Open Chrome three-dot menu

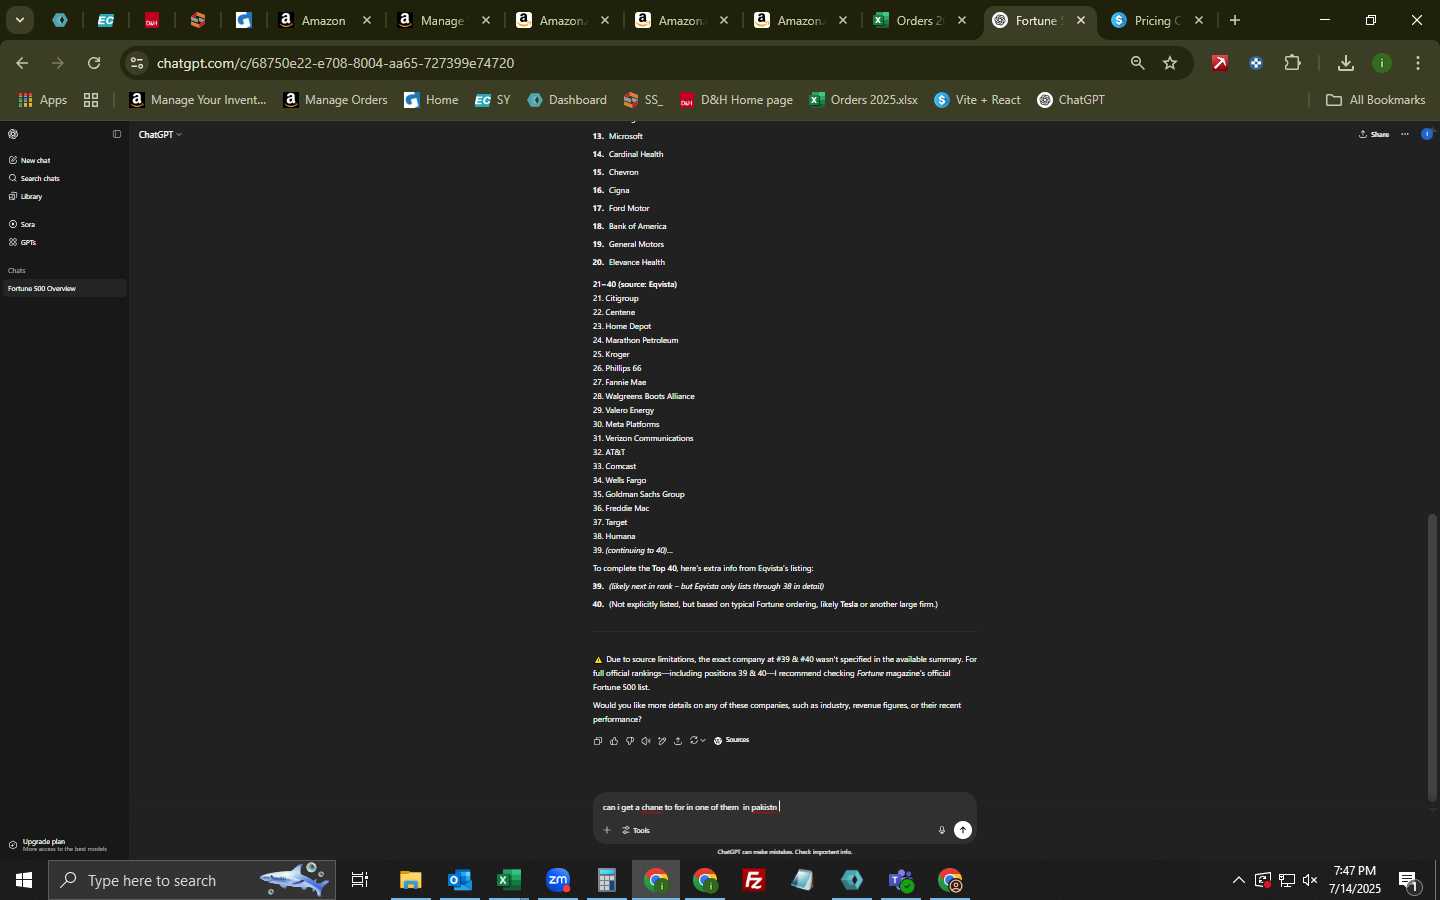click(x=1419, y=63)
